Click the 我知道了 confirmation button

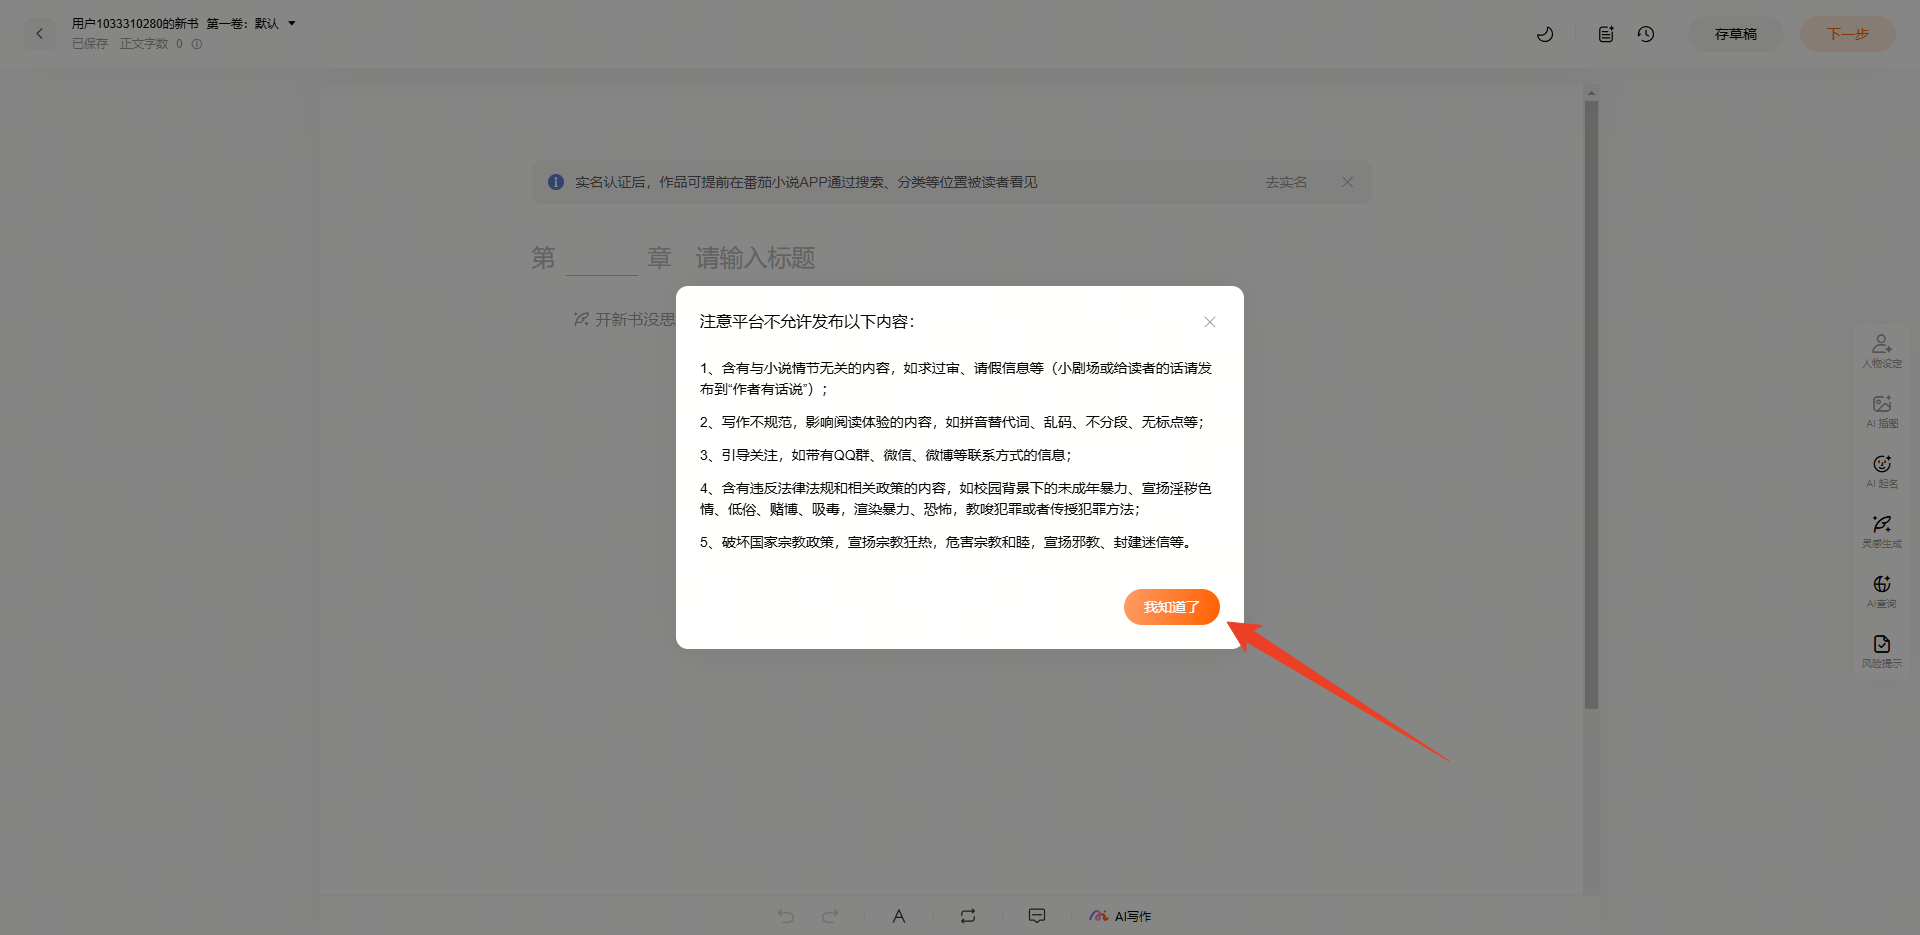pyautogui.click(x=1171, y=607)
